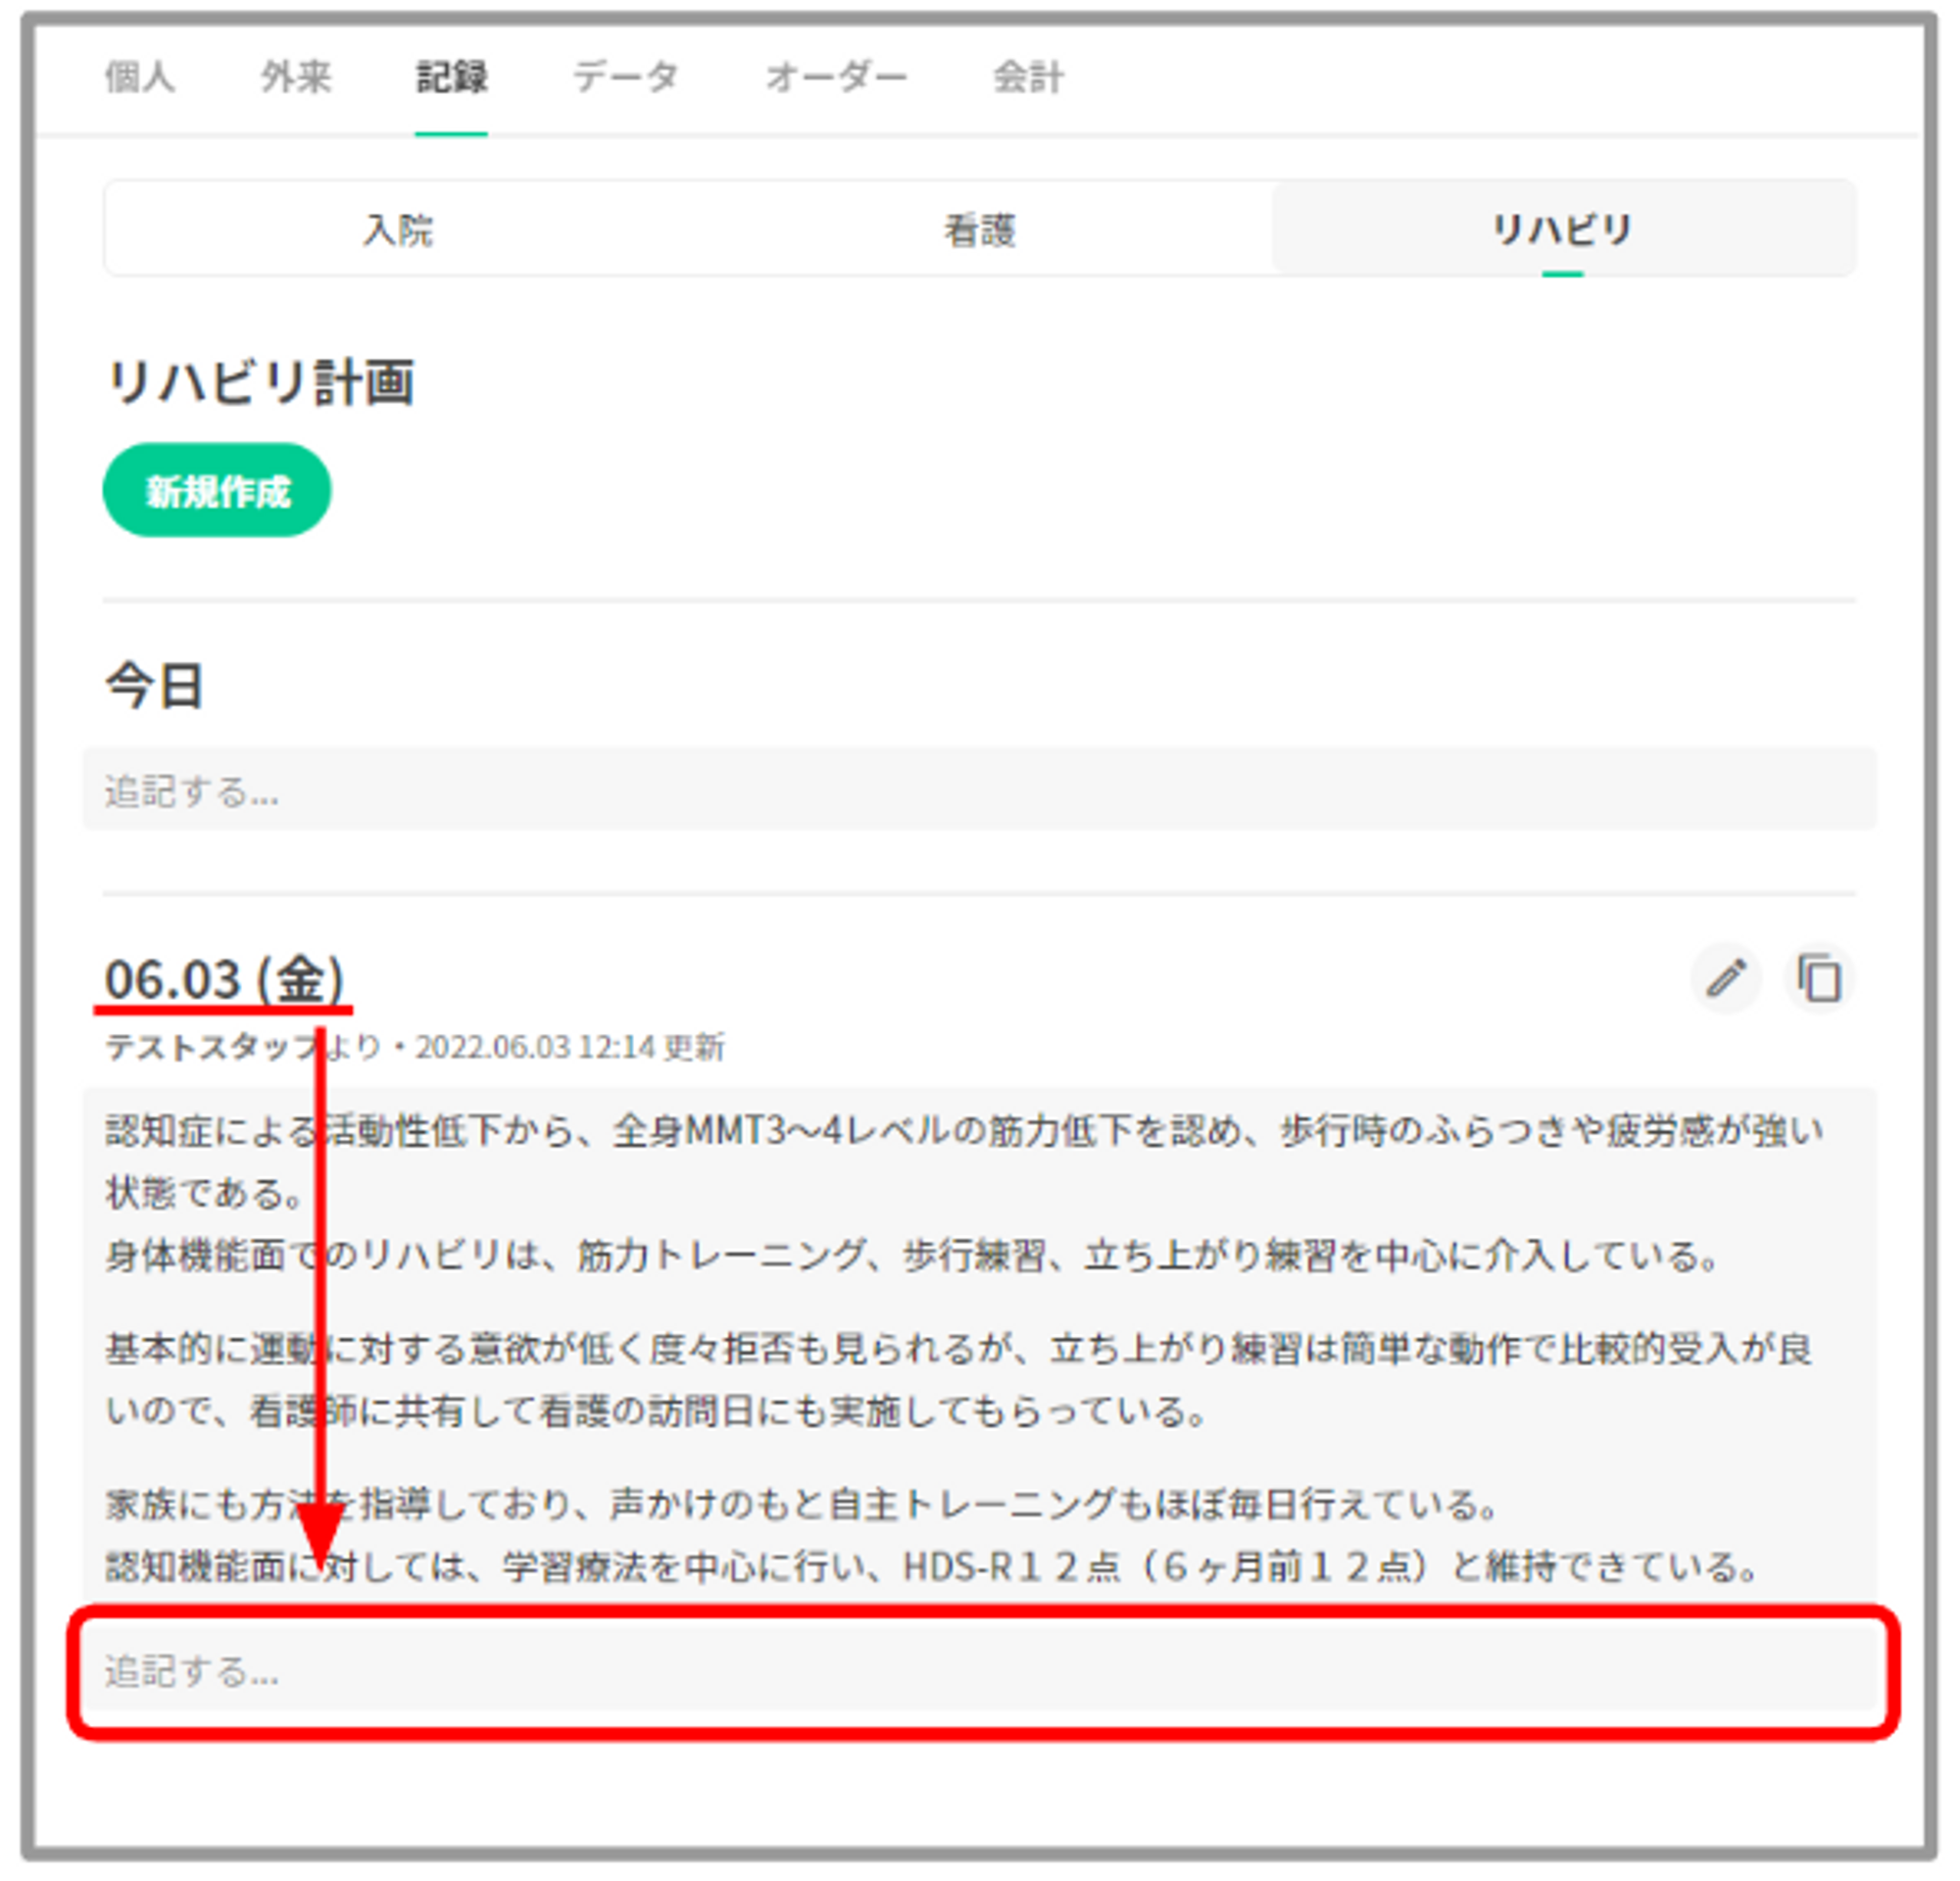The height and width of the screenshot is (1881, 1960).
Task: Click the テストスタッフ author name
Action: 212,1047
